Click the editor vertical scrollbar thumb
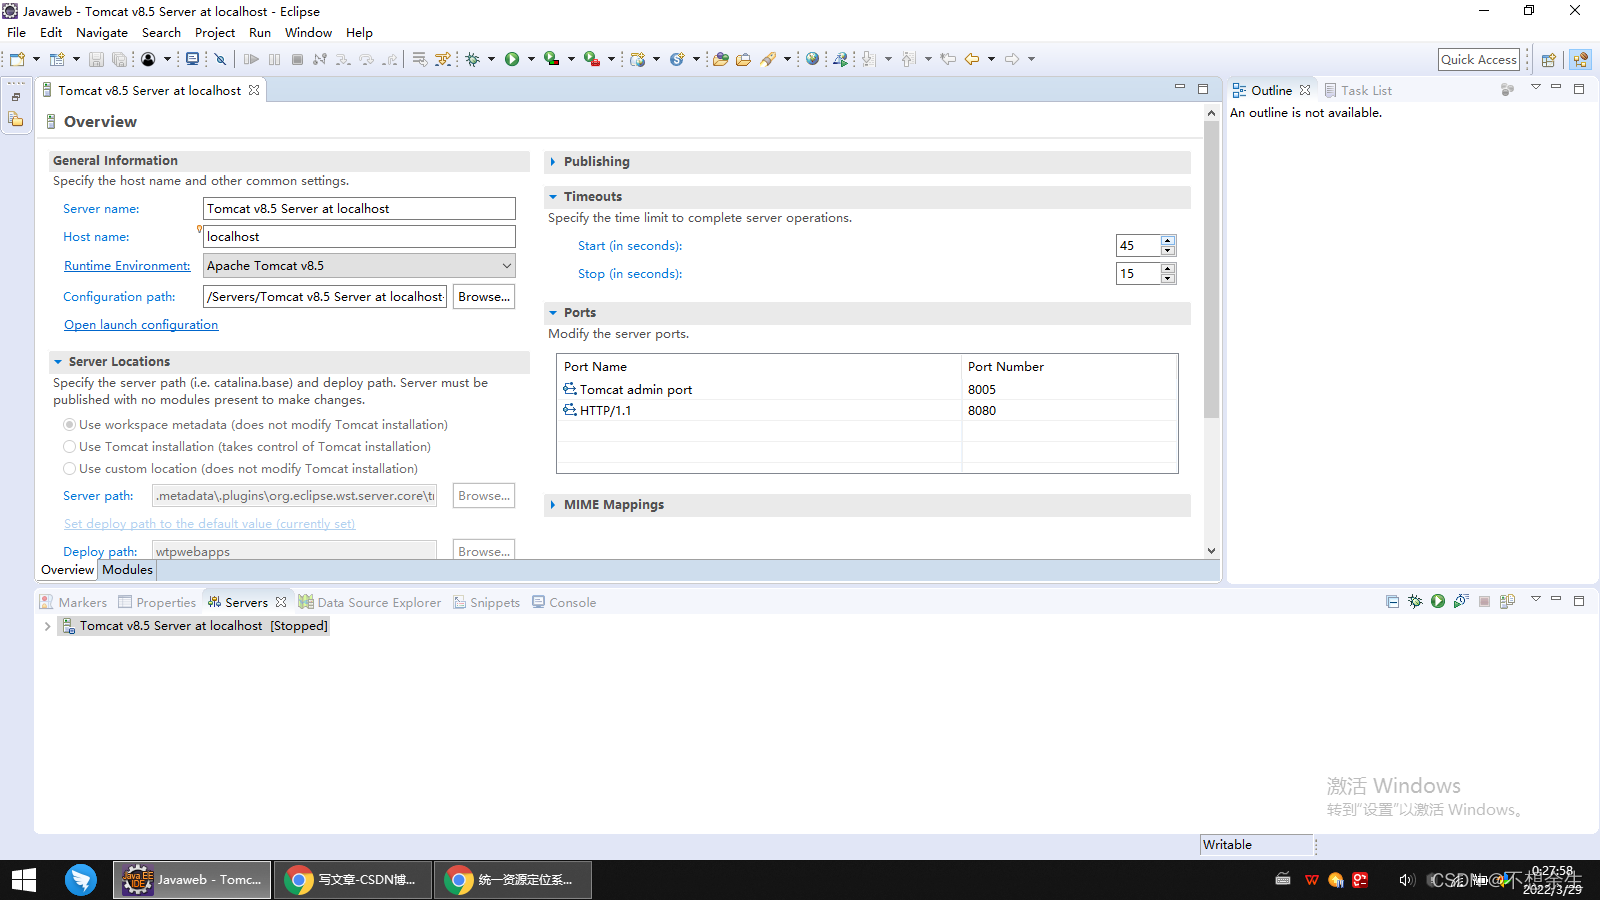 (1211, 270)
